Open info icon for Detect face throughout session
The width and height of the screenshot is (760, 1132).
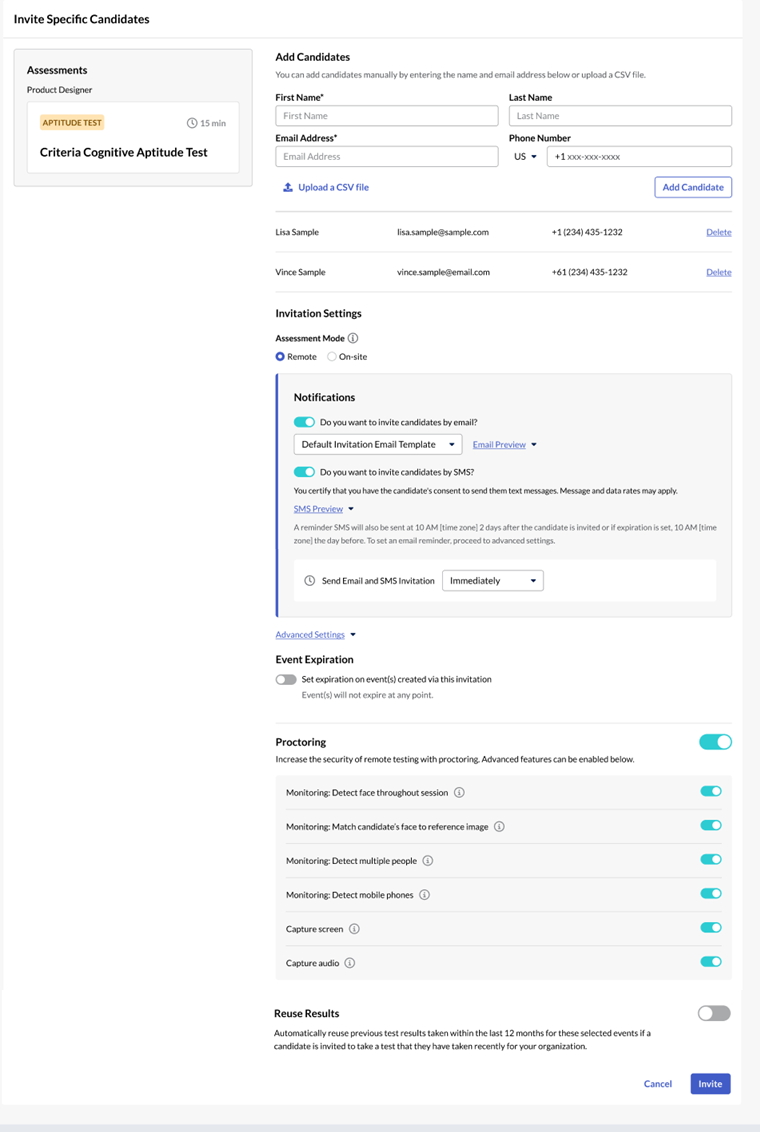(x=459, y=792)
